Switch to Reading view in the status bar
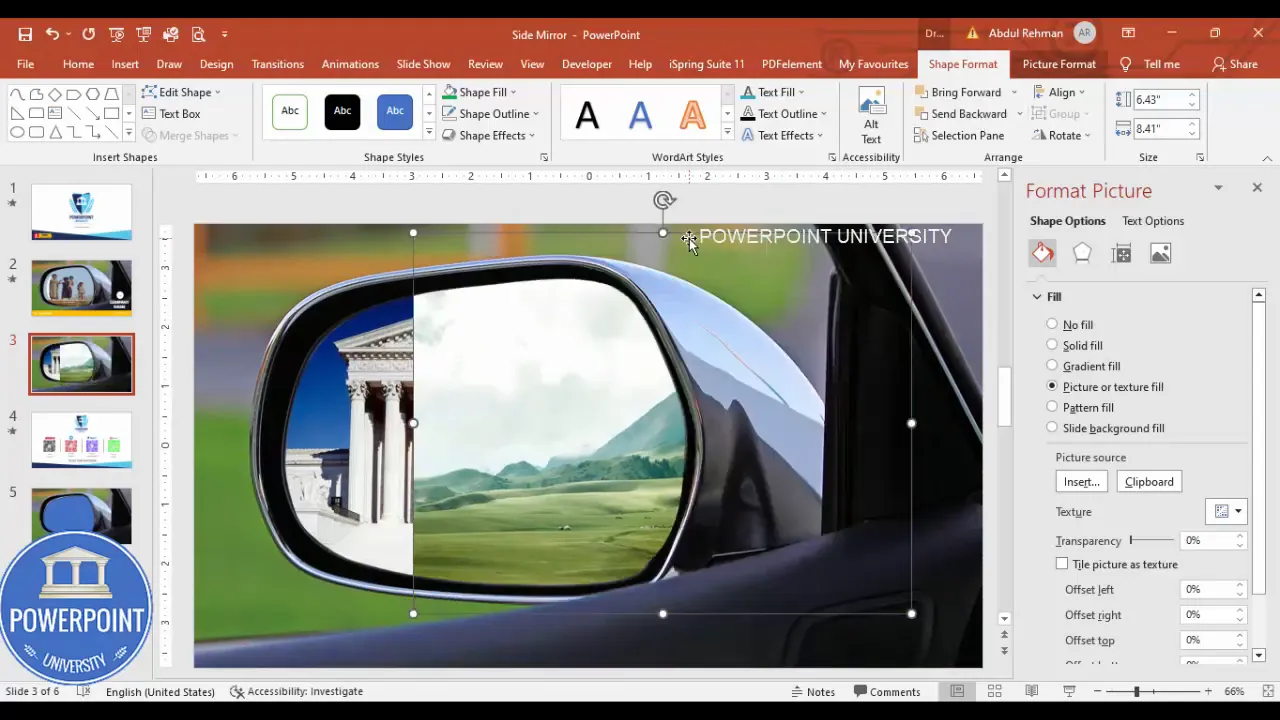The width and height of the screenshot is (1280, 720). click(x=1031, y=691)
